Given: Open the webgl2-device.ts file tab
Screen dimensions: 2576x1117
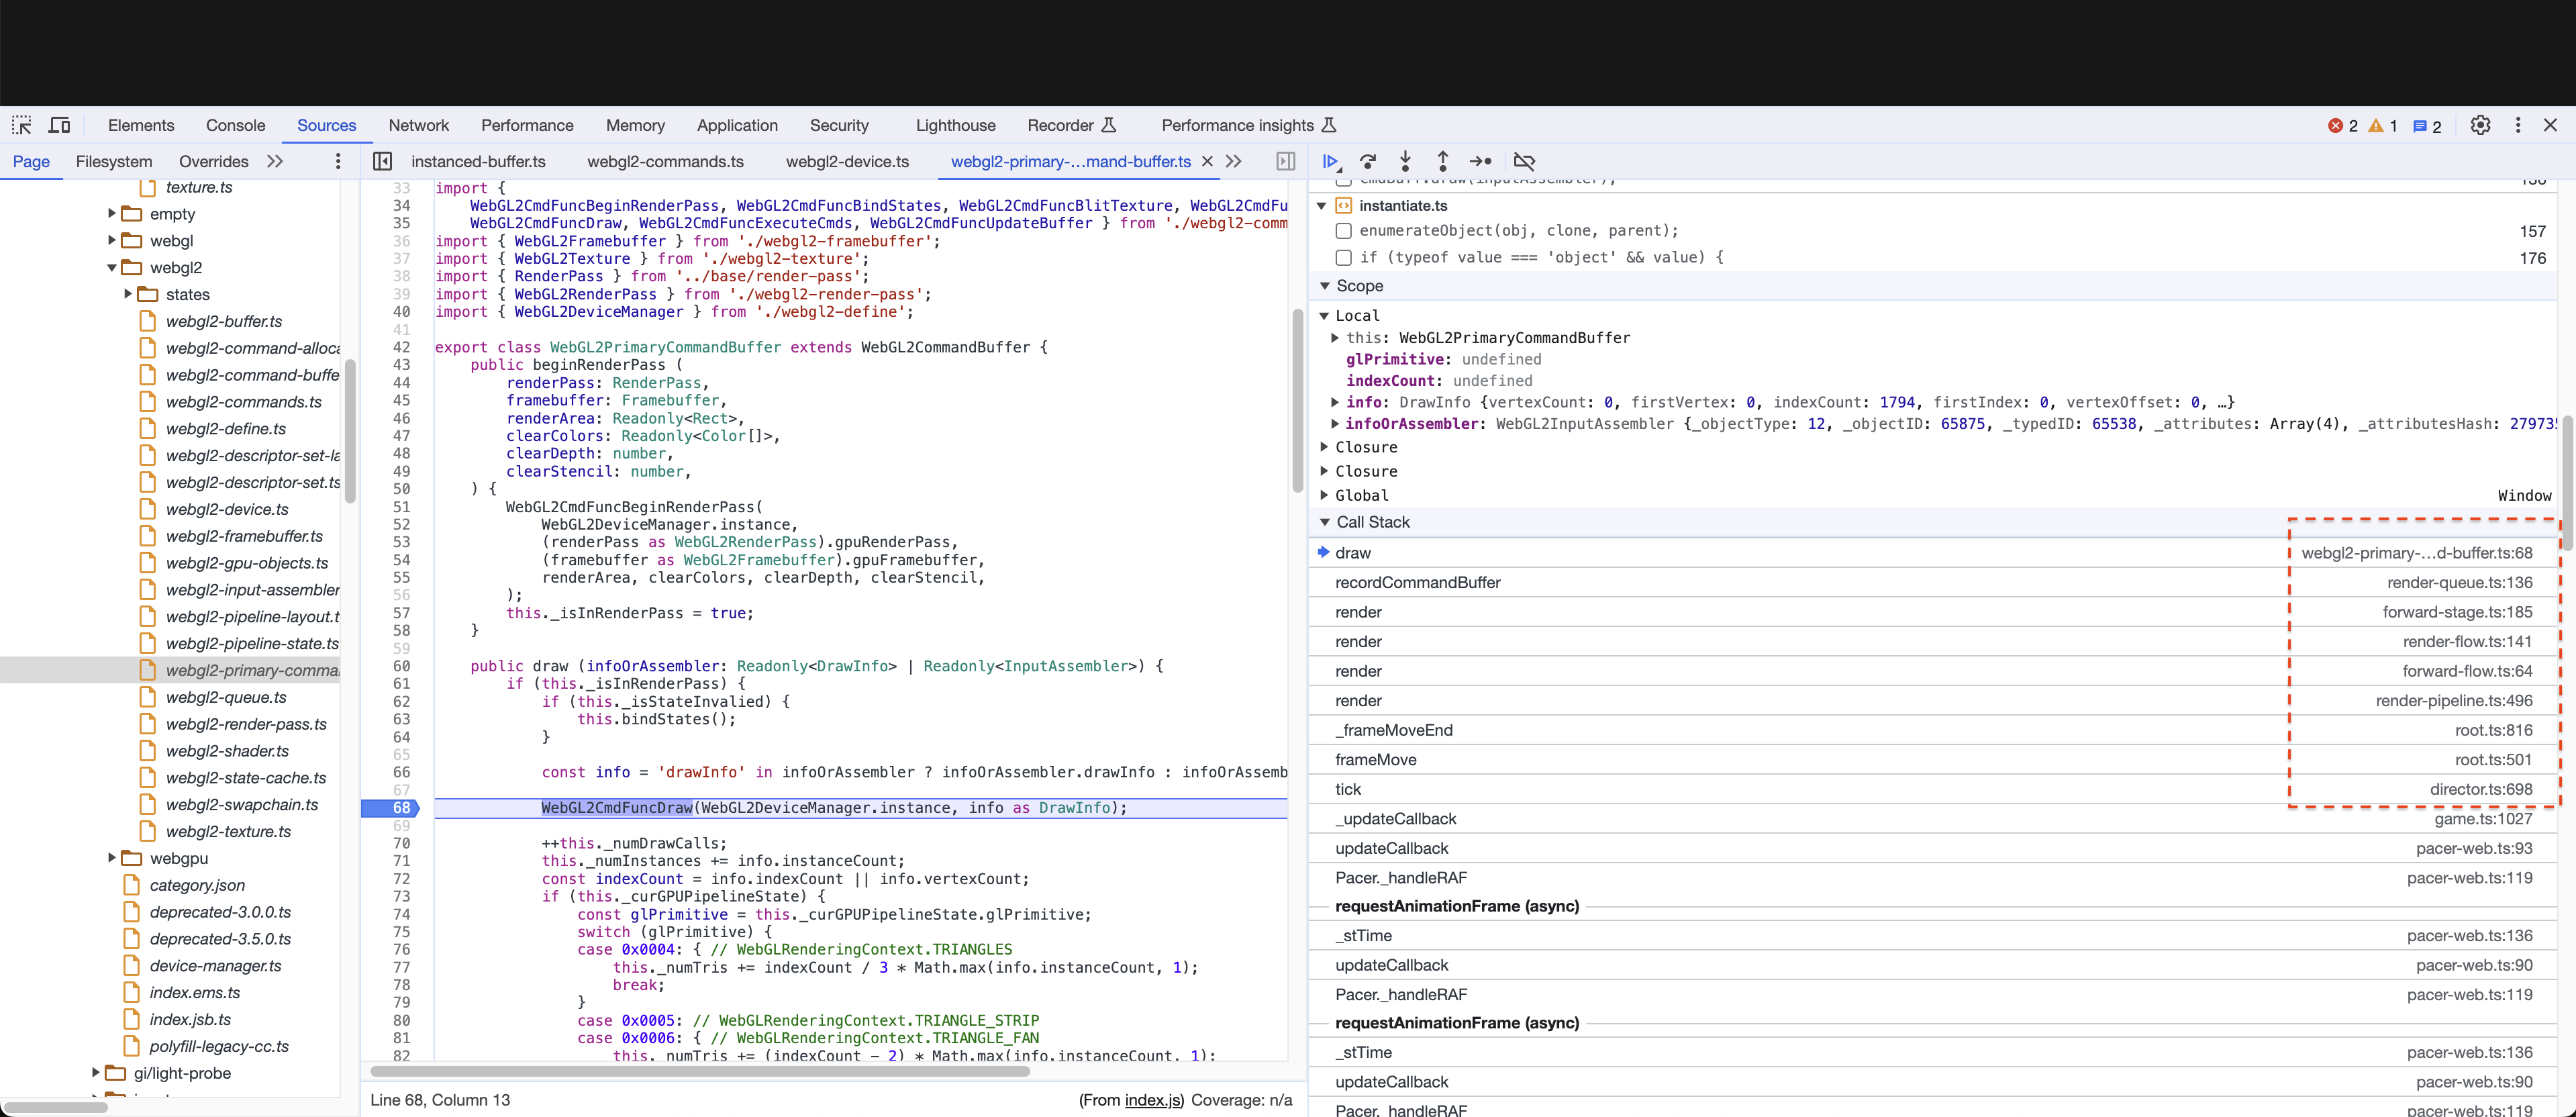Looking at the screenshot, I should [x=847, y=161].
